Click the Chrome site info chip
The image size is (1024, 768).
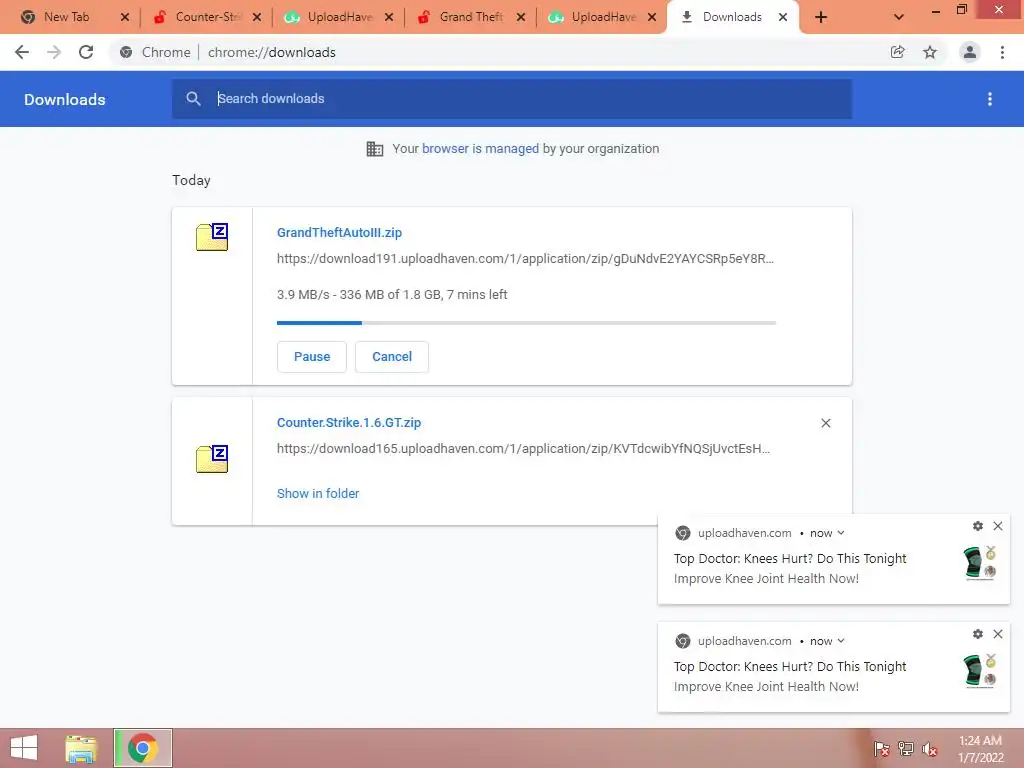click(x=155, y=52)
